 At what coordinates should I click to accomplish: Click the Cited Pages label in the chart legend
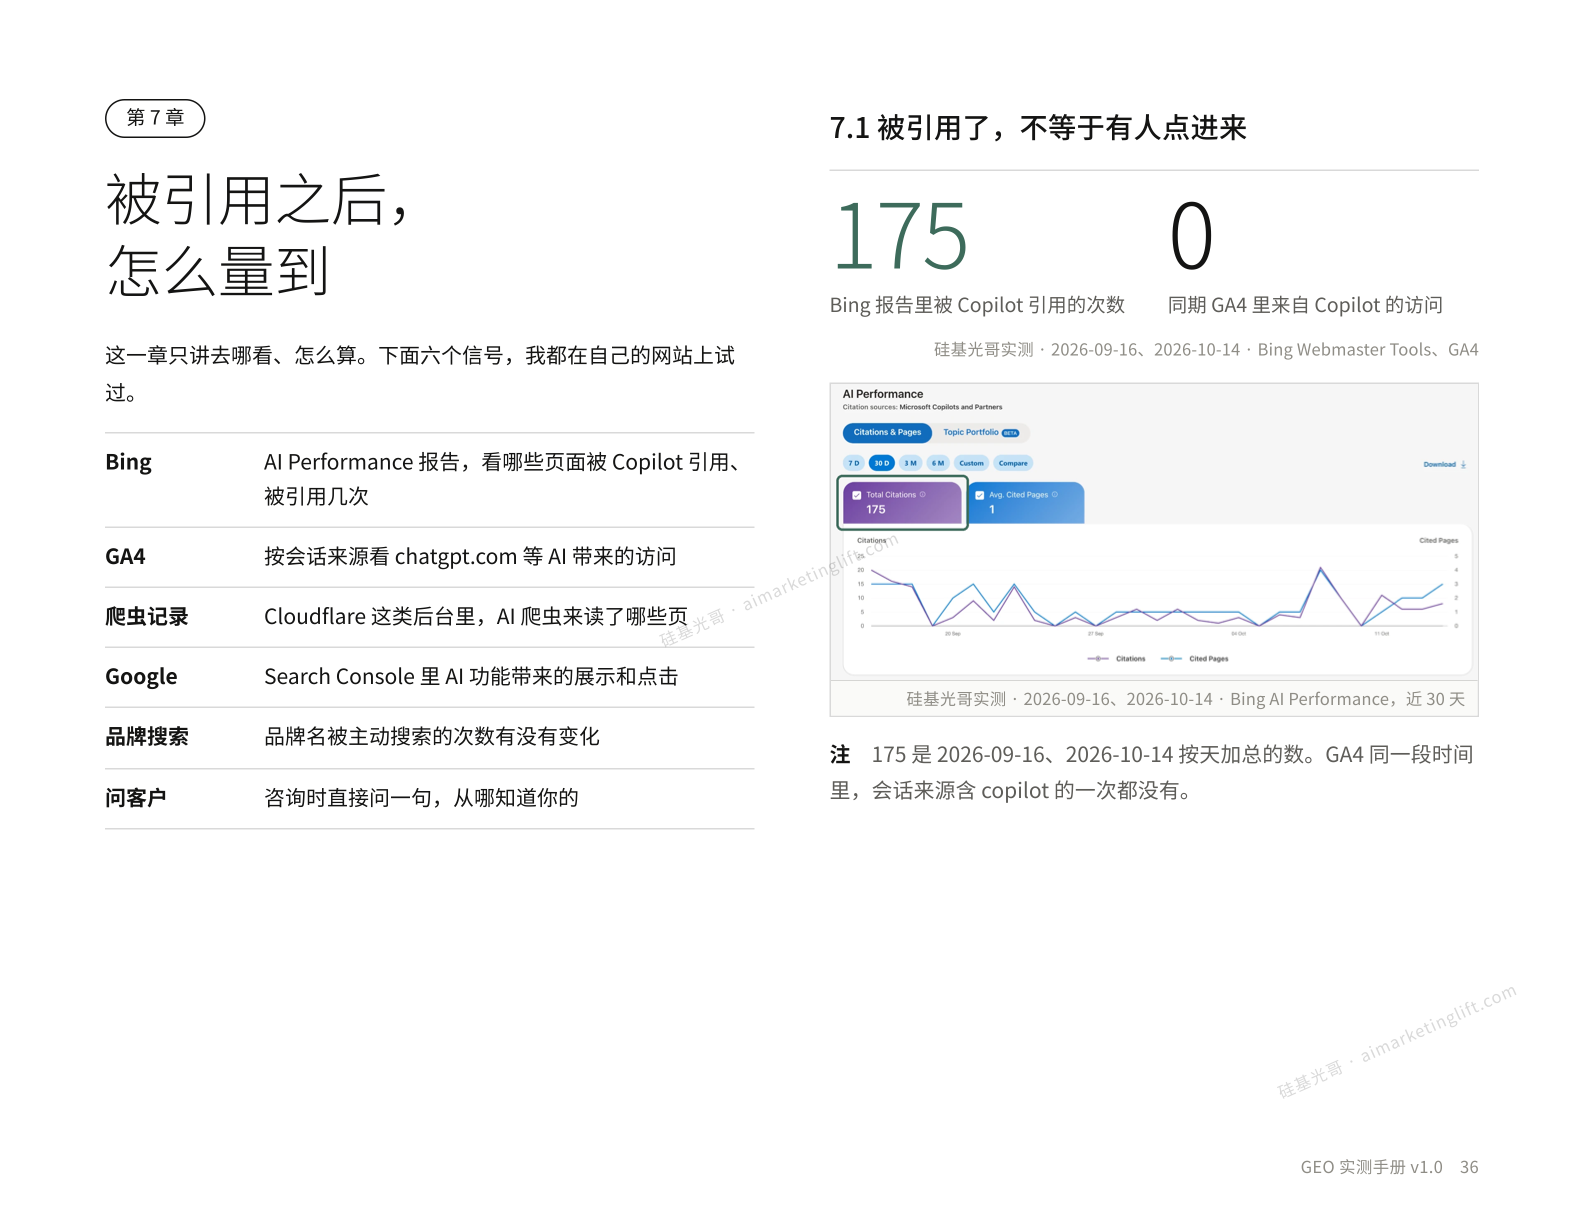(1209, 659)
